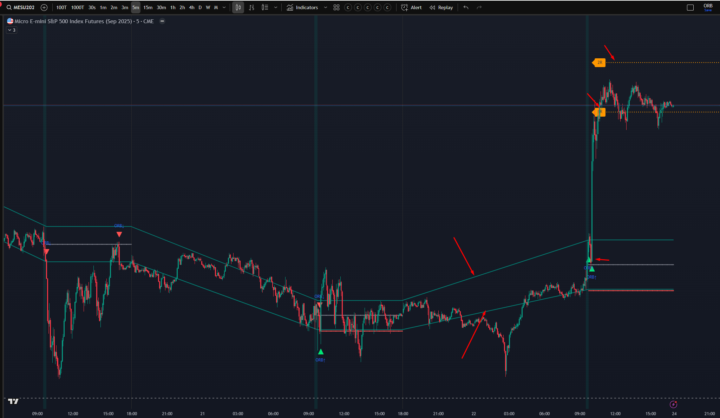The width and height of the screenshot is (720, 418).
Task: Select the D daily interval
Action: (x=199, y=7)
